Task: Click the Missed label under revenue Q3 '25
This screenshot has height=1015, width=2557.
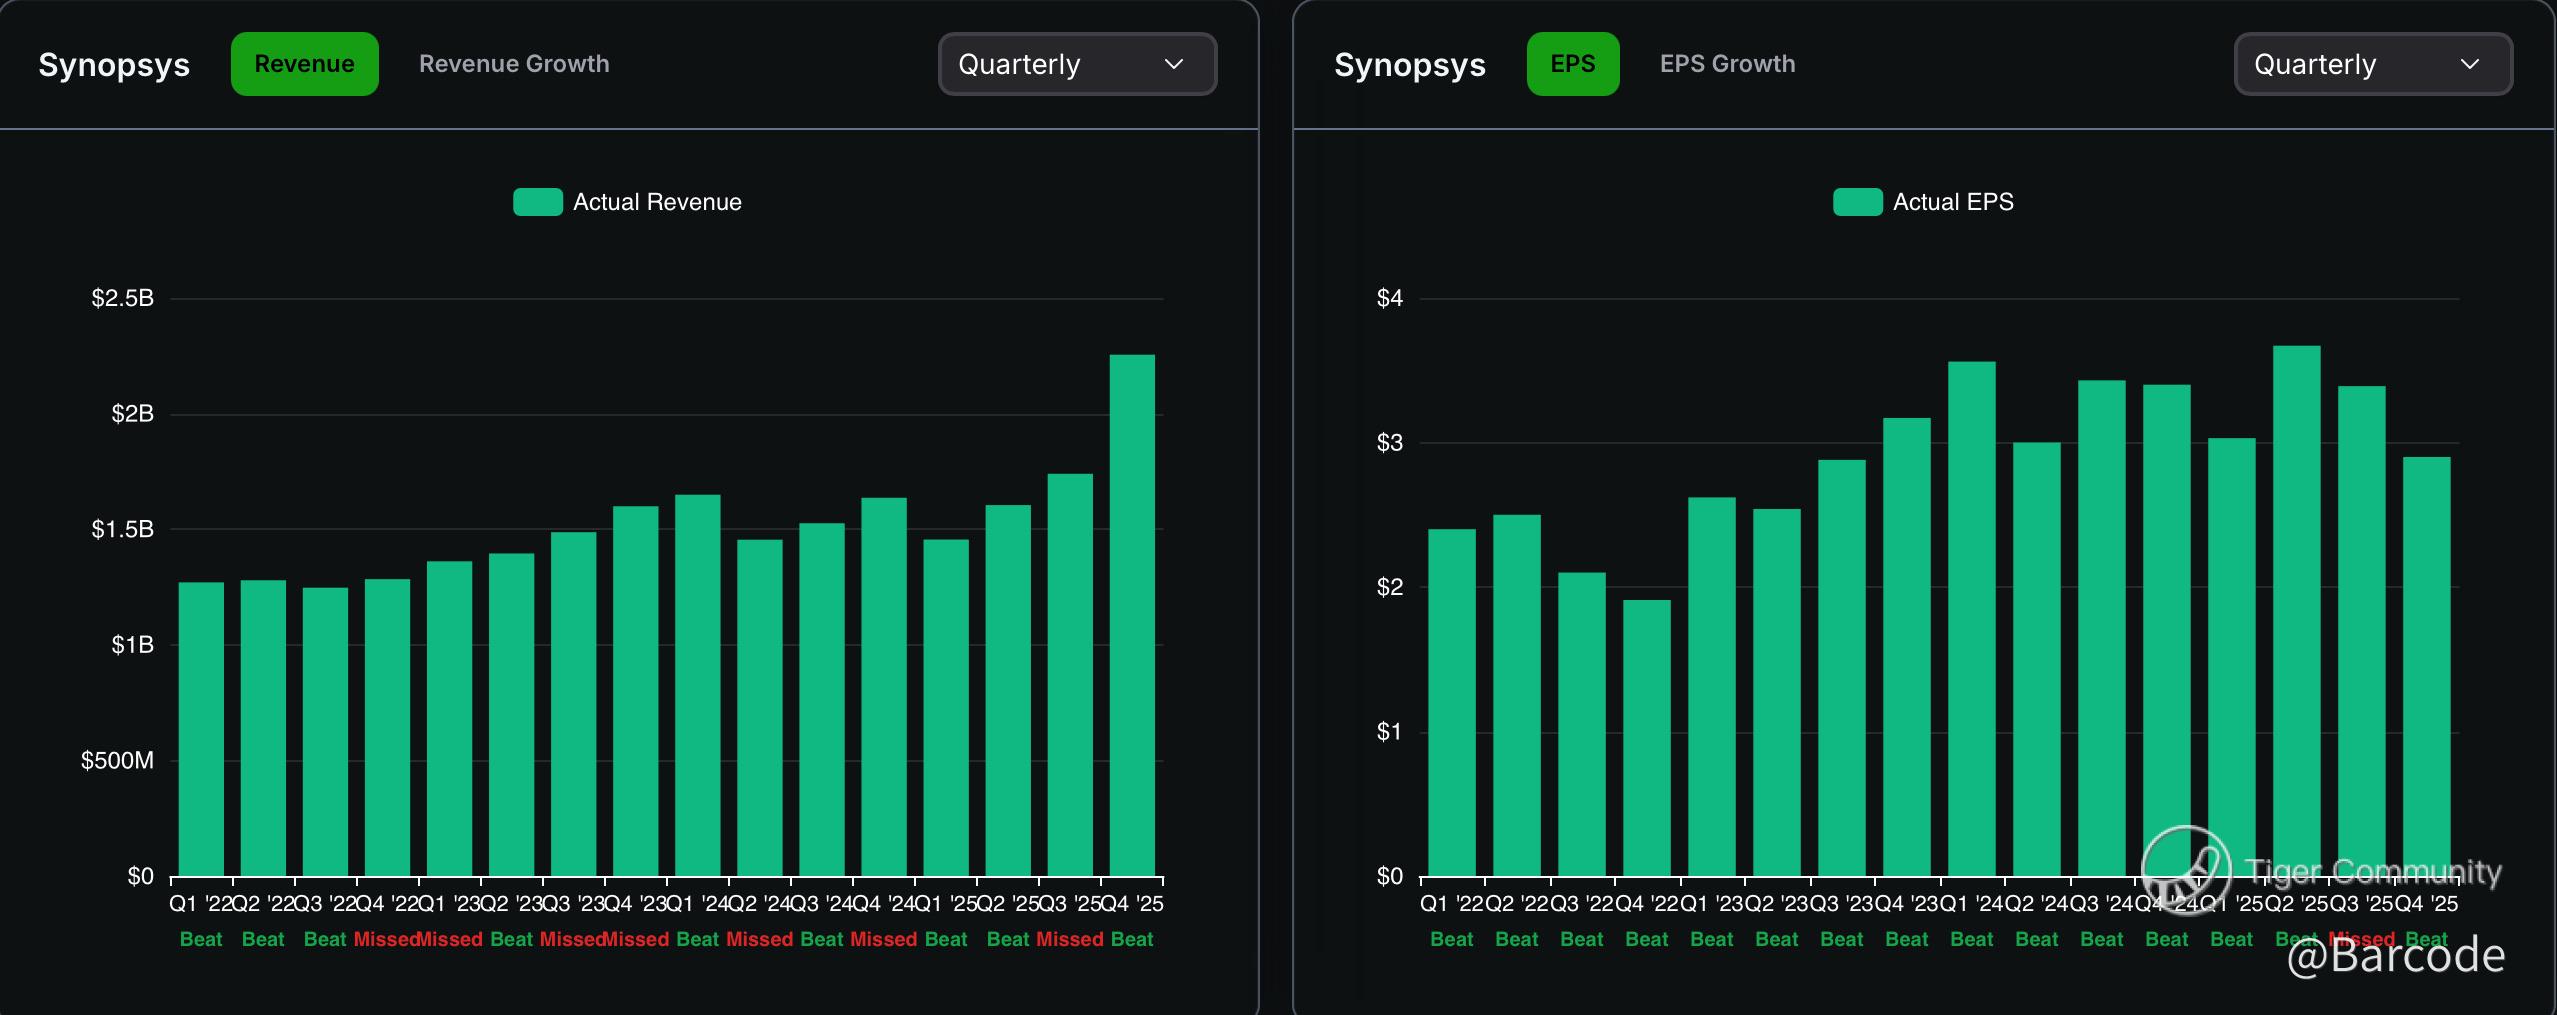Action: (1070, 940)
